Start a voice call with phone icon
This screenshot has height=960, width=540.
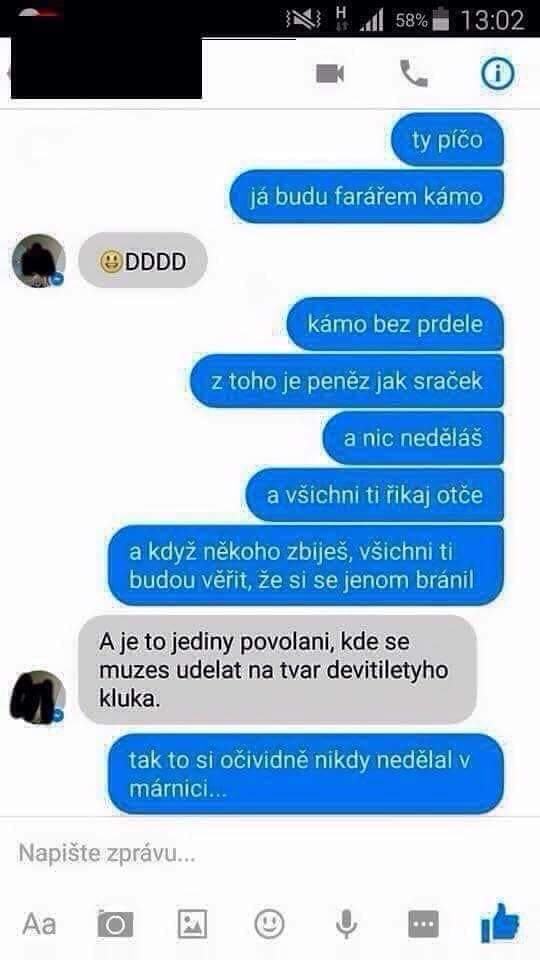pos(414,73)
